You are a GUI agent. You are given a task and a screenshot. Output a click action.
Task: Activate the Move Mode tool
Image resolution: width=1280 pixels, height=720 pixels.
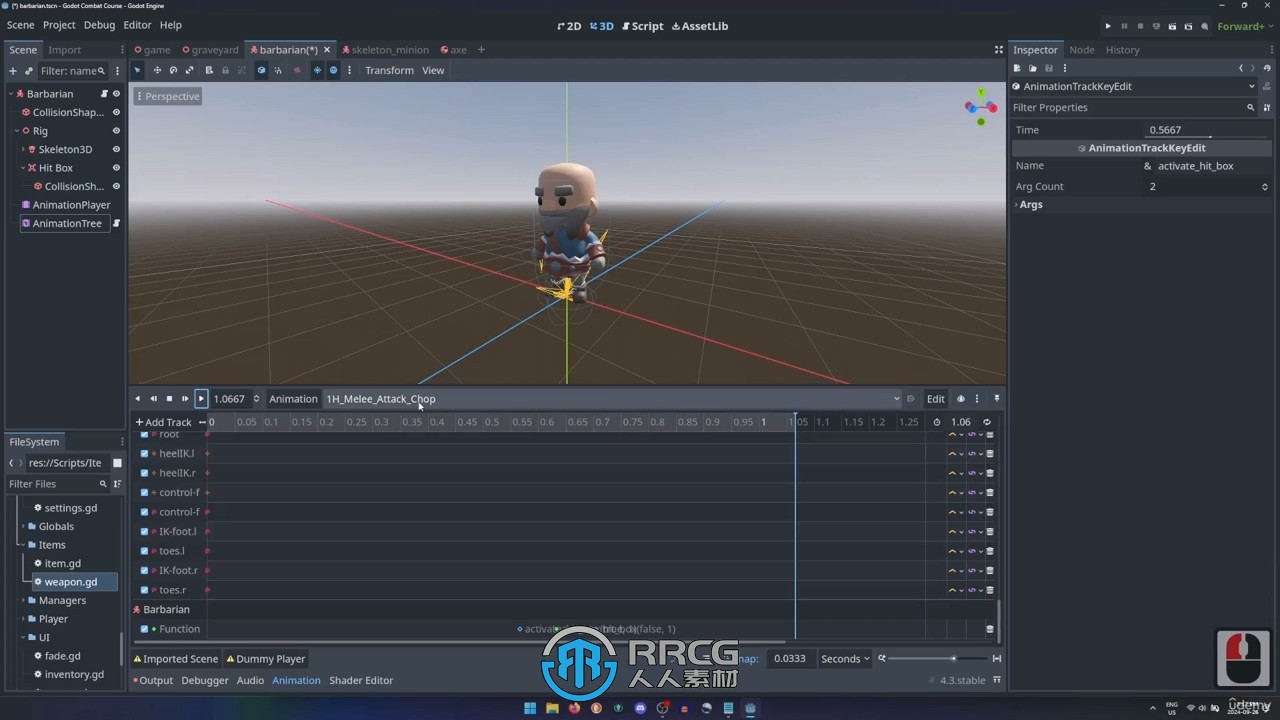point(157,70)
